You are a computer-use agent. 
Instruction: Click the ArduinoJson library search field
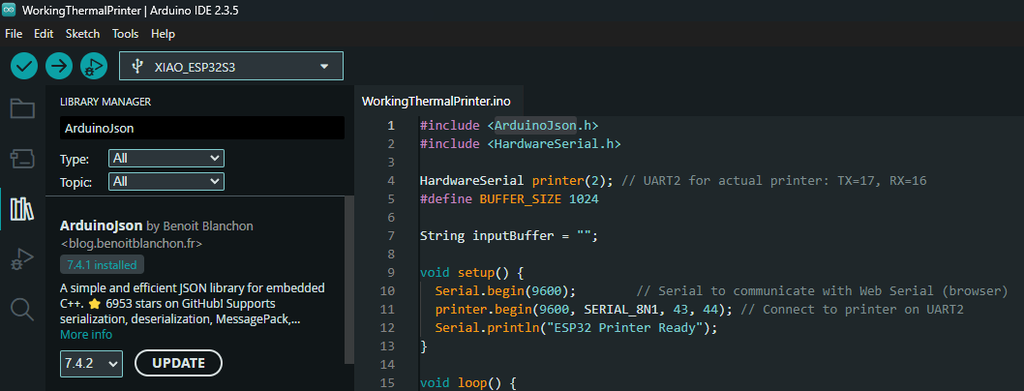coord(202,128)
